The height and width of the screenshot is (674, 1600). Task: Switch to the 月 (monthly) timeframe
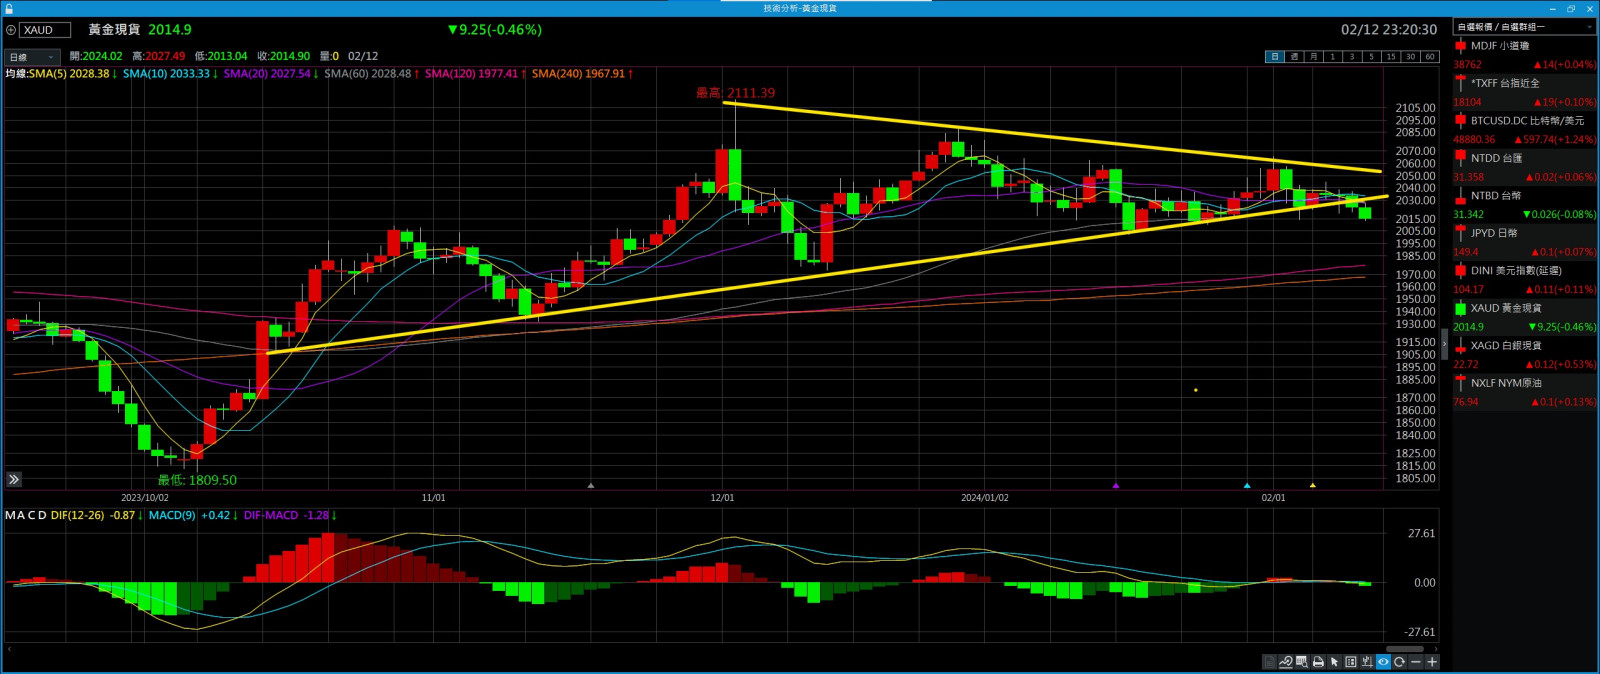coord(1313,57)
